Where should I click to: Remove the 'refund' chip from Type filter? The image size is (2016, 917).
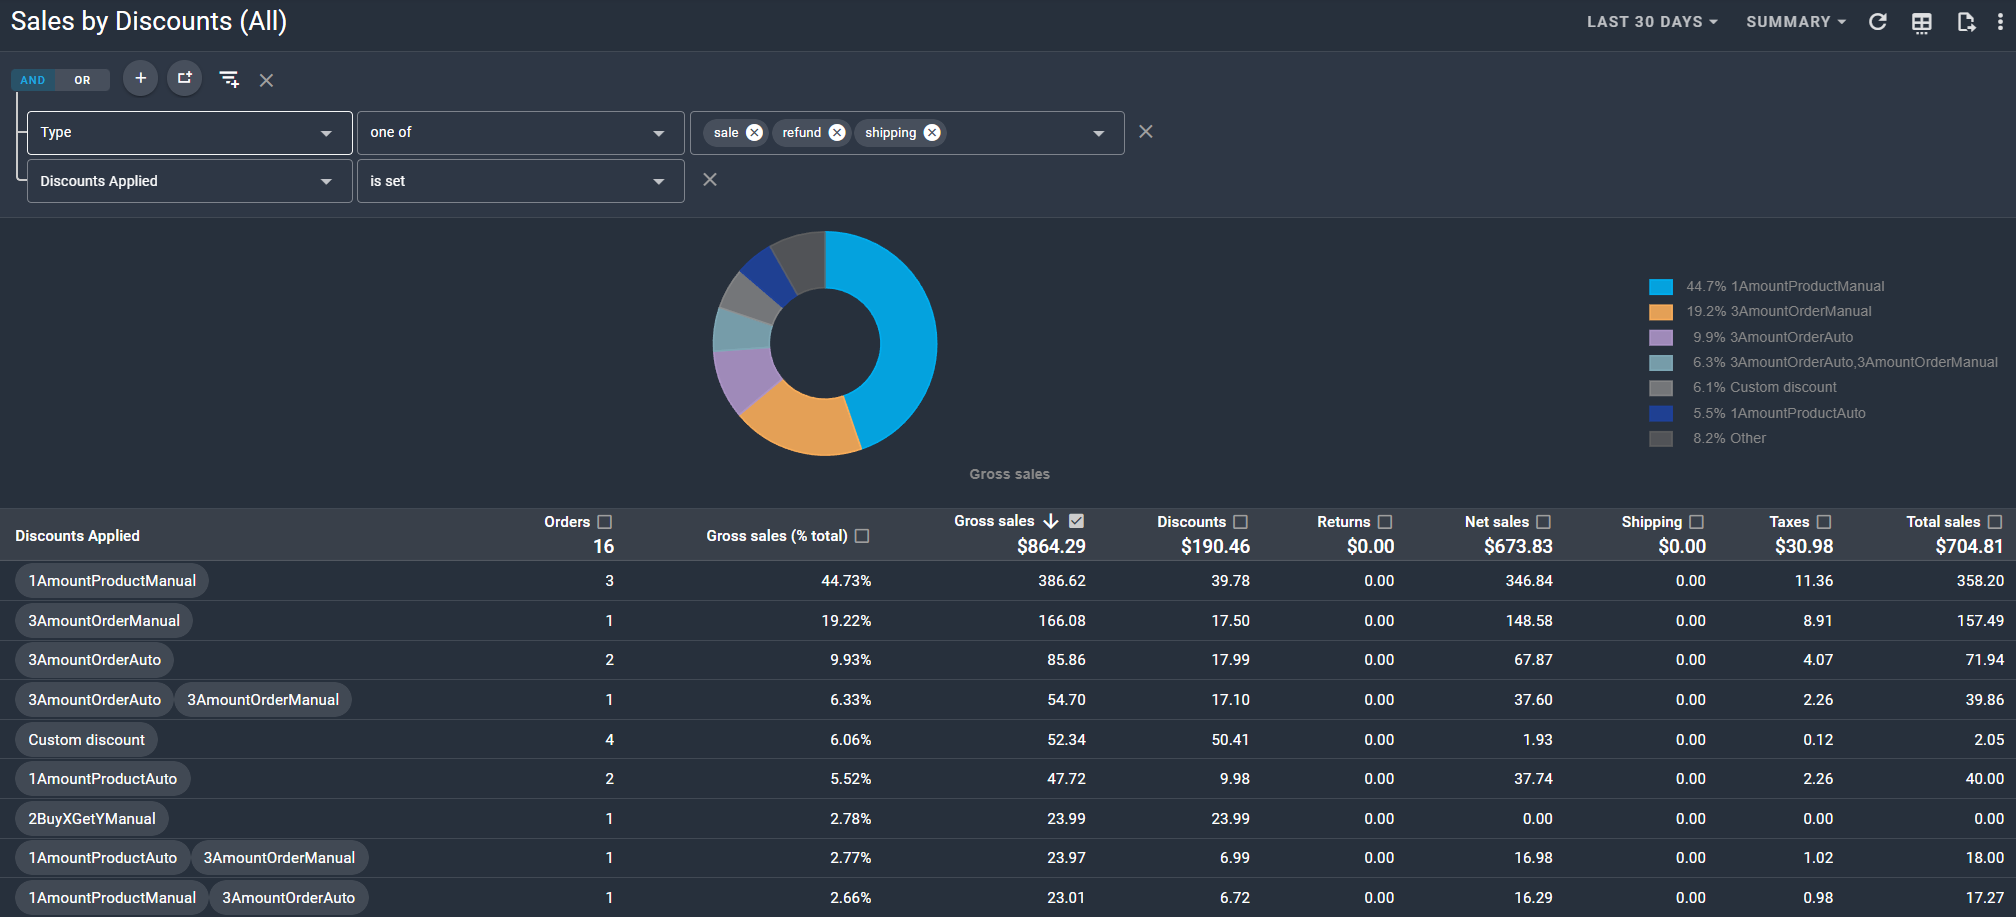pos(837,133)
